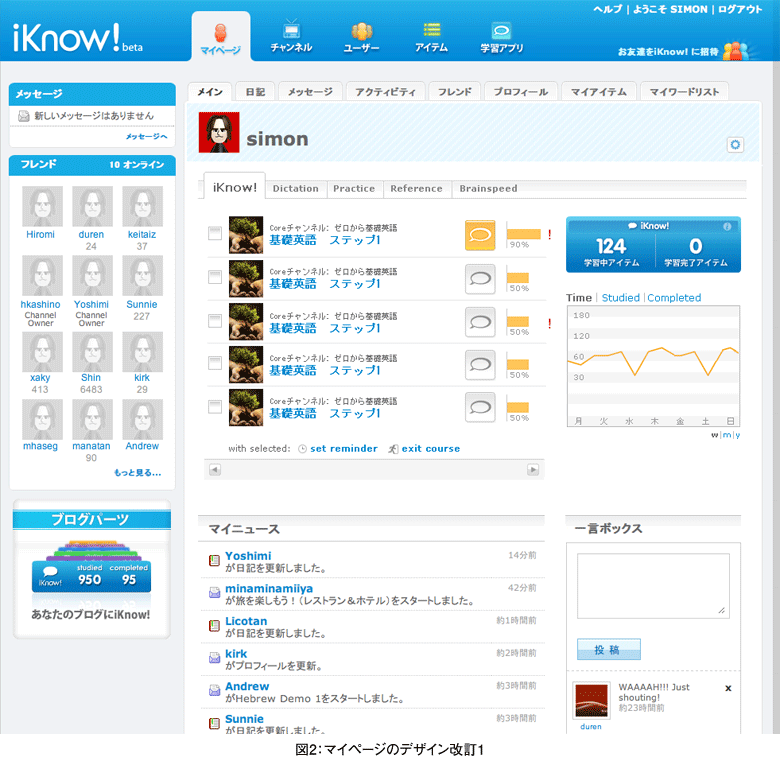Click the ブログパーツ widget banner

click(x=92, y=519)
